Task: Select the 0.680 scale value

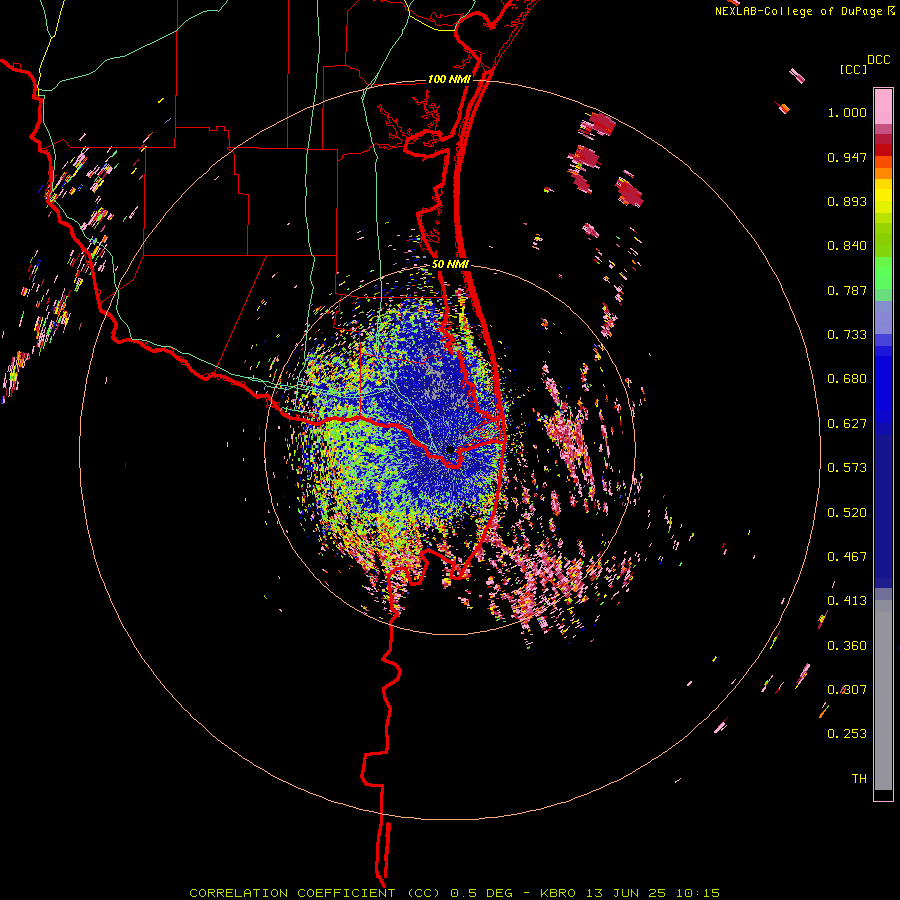Action: 847,379
